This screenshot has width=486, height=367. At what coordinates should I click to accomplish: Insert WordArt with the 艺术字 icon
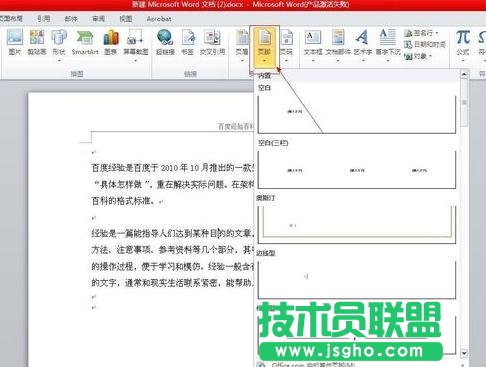coord(363,42)
